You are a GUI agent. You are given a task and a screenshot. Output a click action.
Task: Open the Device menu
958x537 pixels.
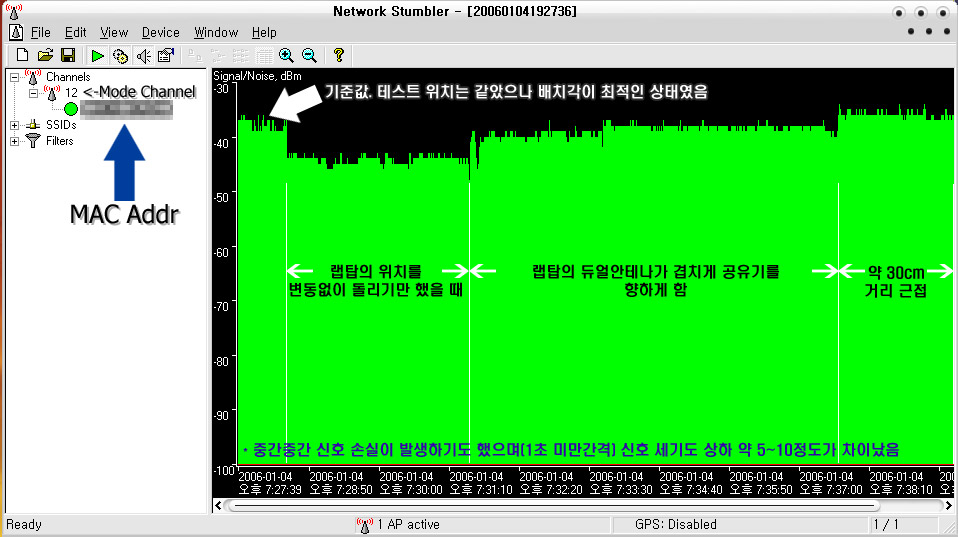point(161,32)
